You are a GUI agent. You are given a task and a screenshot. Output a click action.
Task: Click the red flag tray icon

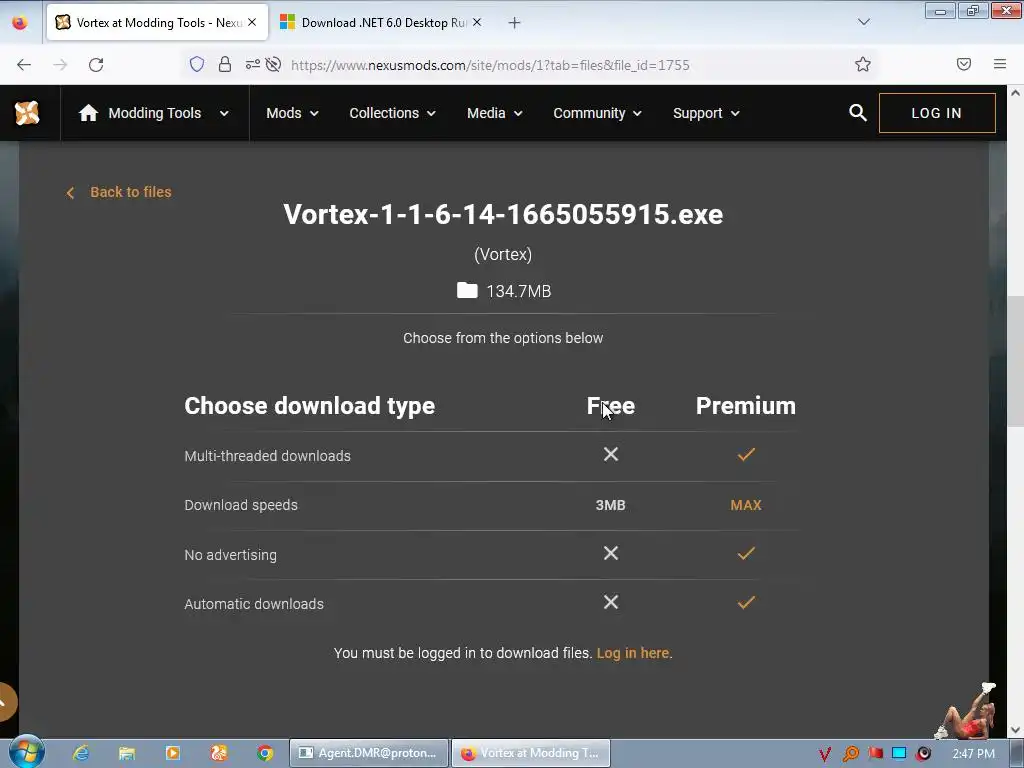coord(875,753)
